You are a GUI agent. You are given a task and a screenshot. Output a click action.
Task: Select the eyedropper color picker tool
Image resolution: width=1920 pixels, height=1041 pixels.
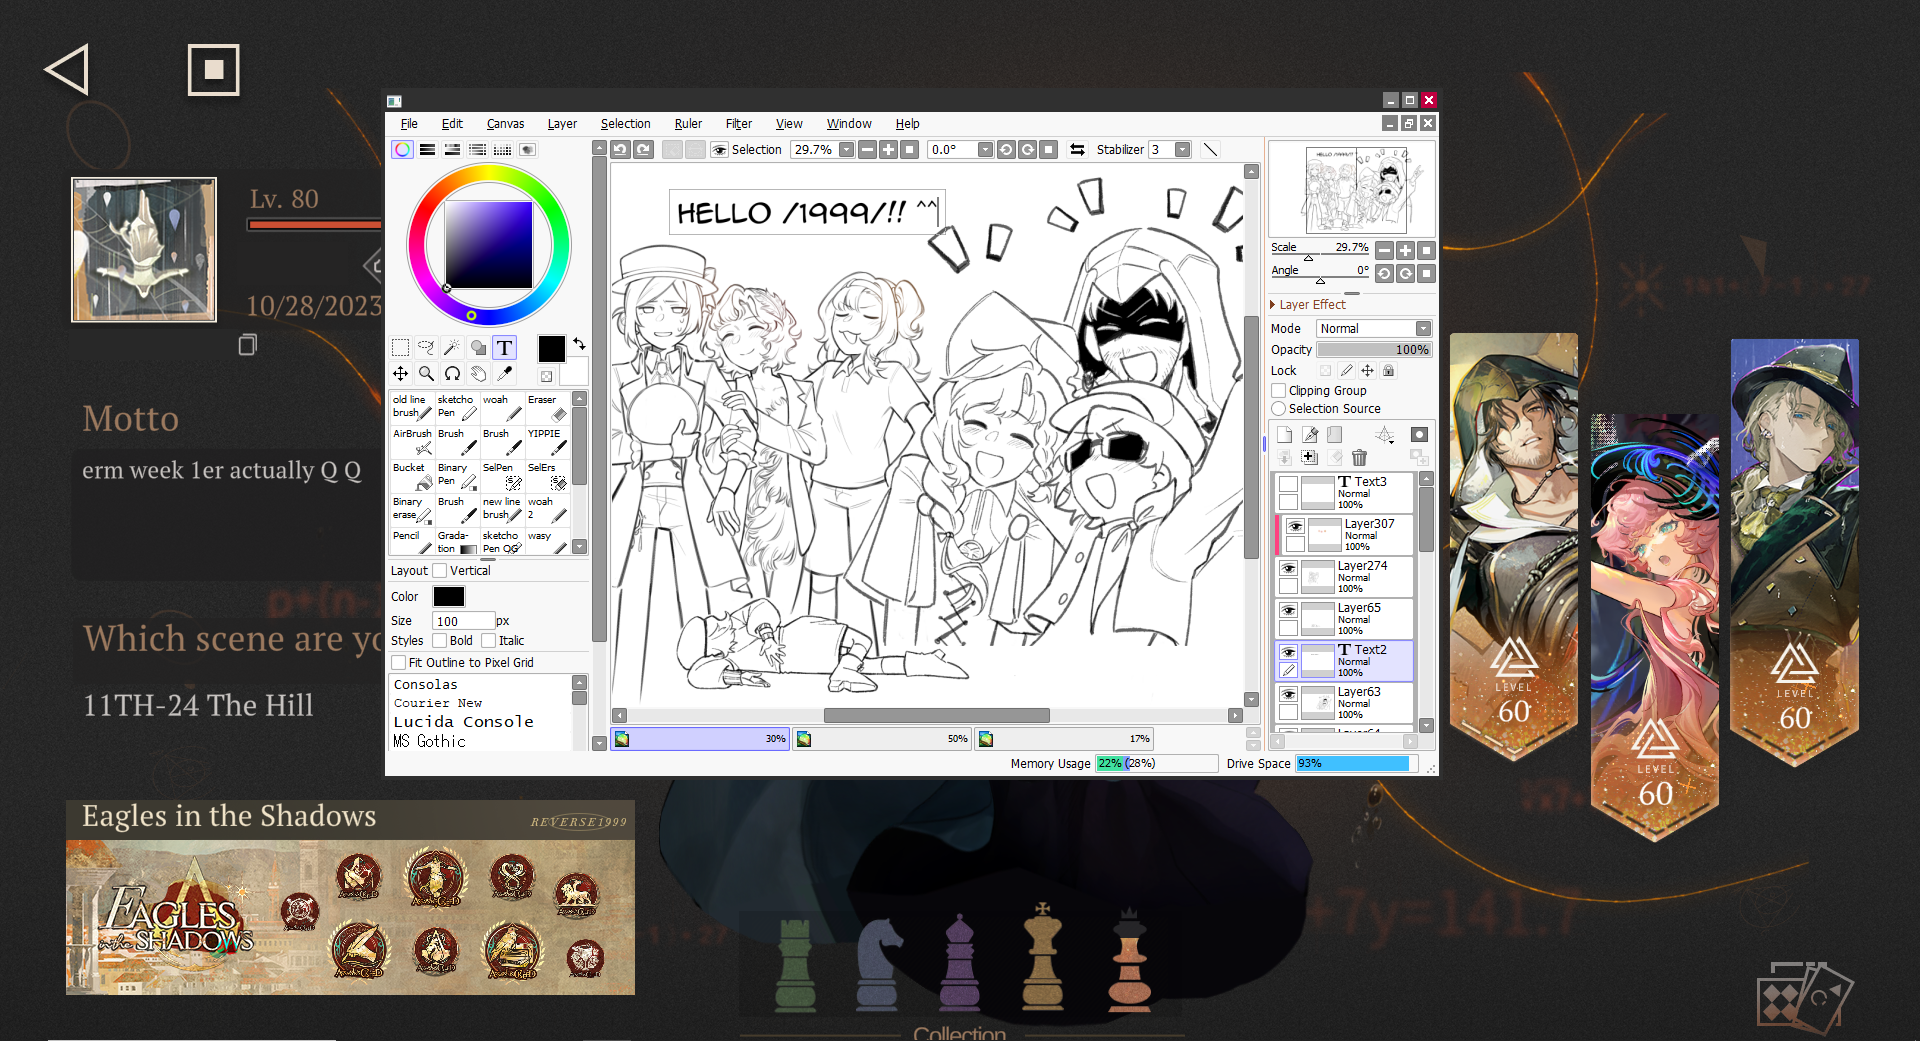[x=504, y=374]
